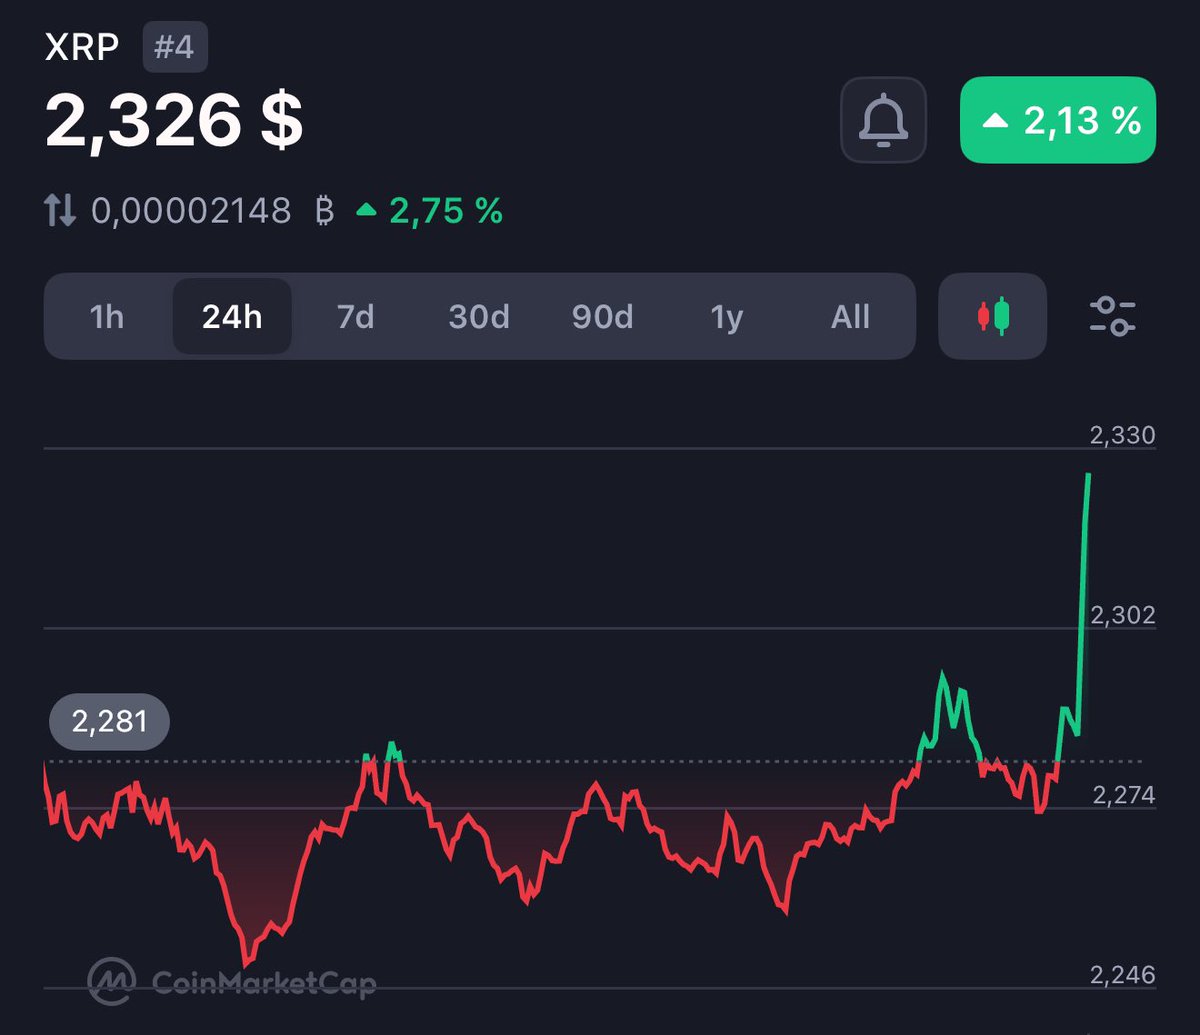Select the 1h timeframe tab
This screenshot has height=1035, width=1200.
coord(107,317)
